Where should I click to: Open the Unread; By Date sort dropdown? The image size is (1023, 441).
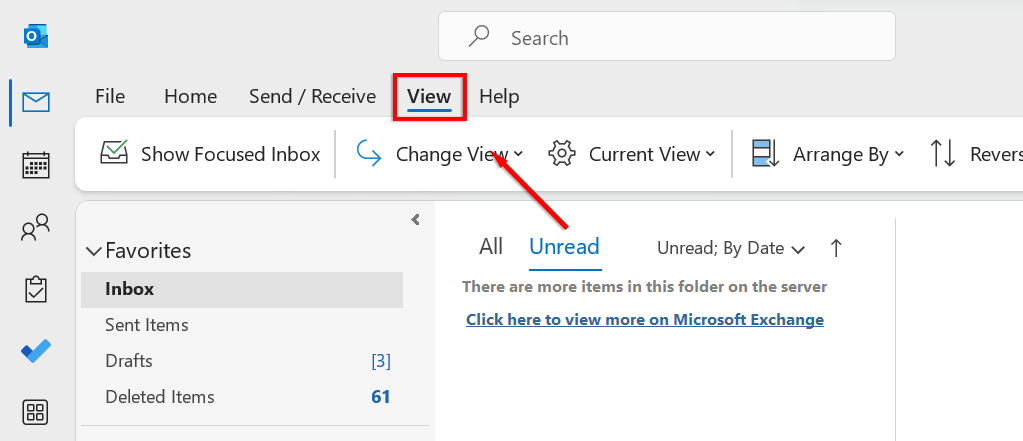coord(731,248)
